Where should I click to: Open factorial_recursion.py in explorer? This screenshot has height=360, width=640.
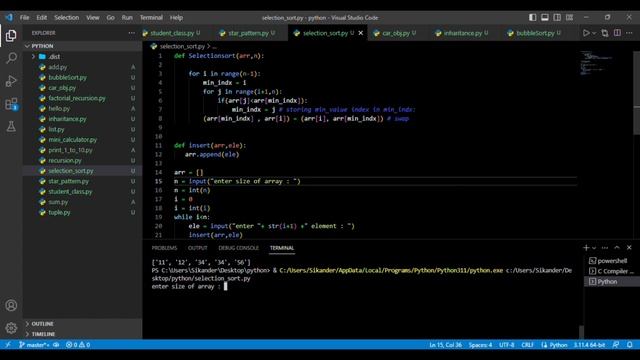tap(82, 98)
